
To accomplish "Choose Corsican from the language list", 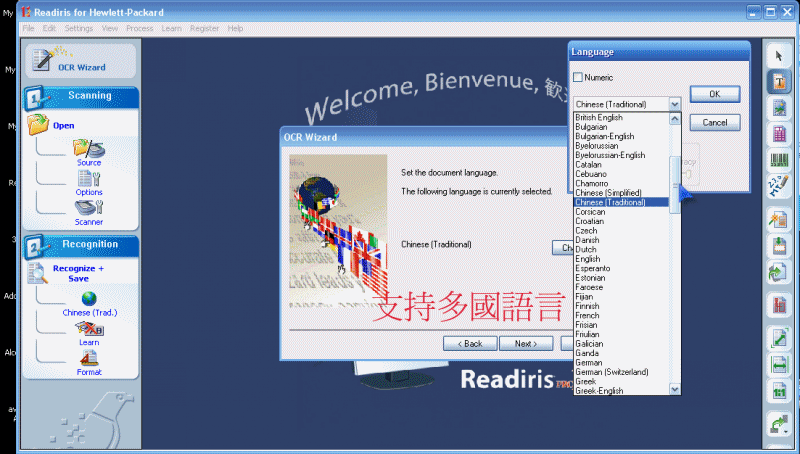I will coord(621,212).
